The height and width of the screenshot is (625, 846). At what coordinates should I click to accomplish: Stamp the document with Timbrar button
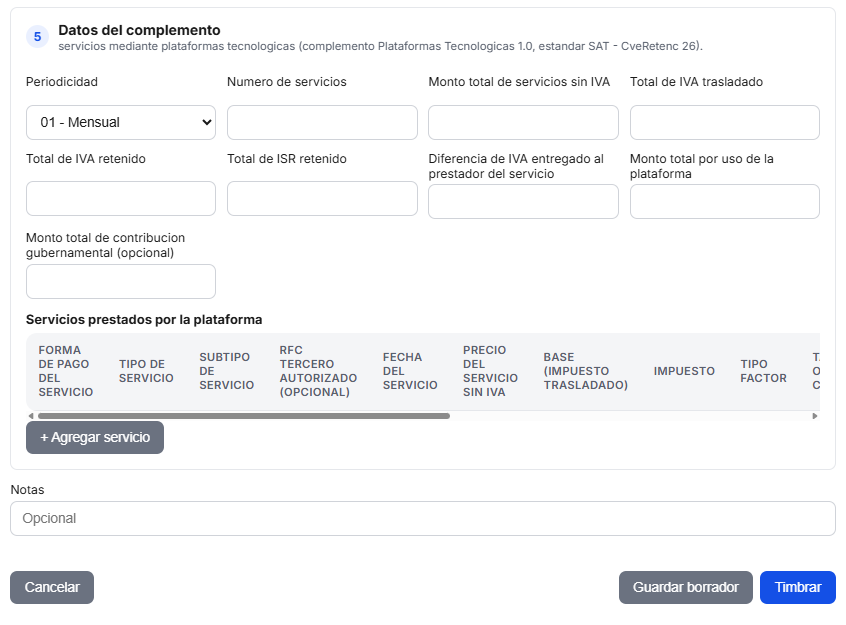[797, 587]
